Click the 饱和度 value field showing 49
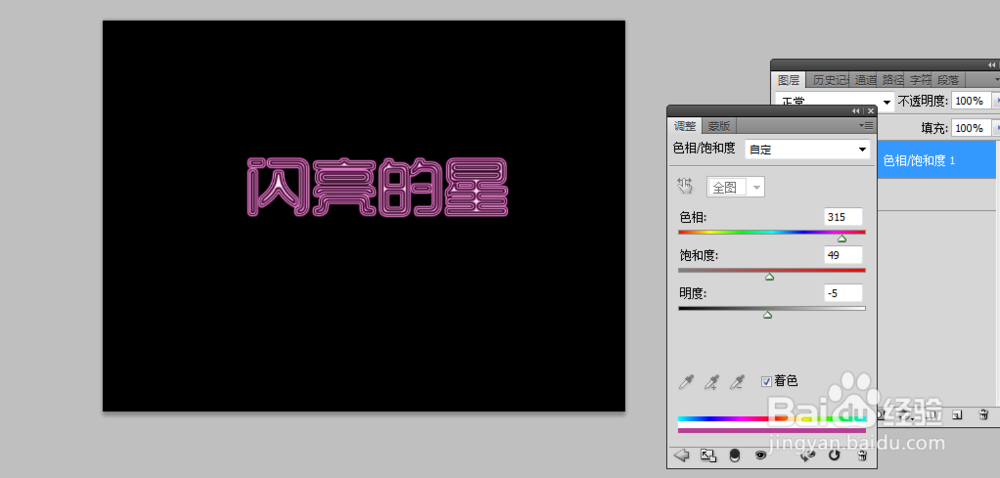1000x478 pixels. tap(843, 255)
